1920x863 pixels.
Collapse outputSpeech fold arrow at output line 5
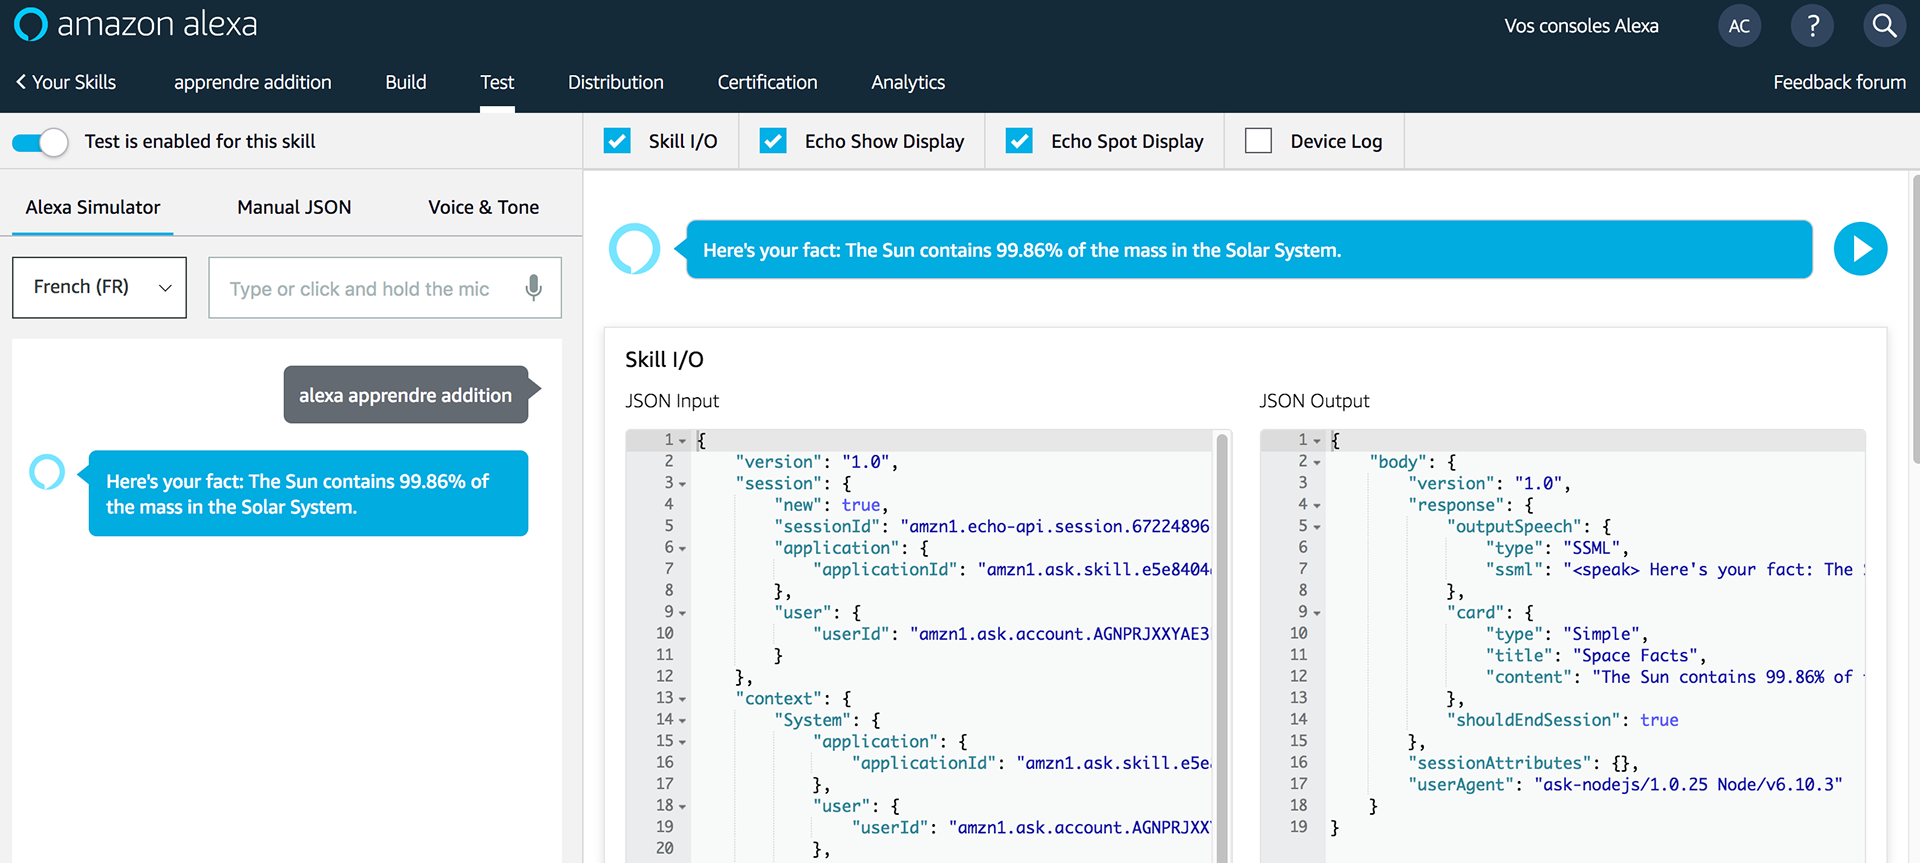click(1316, 527)
